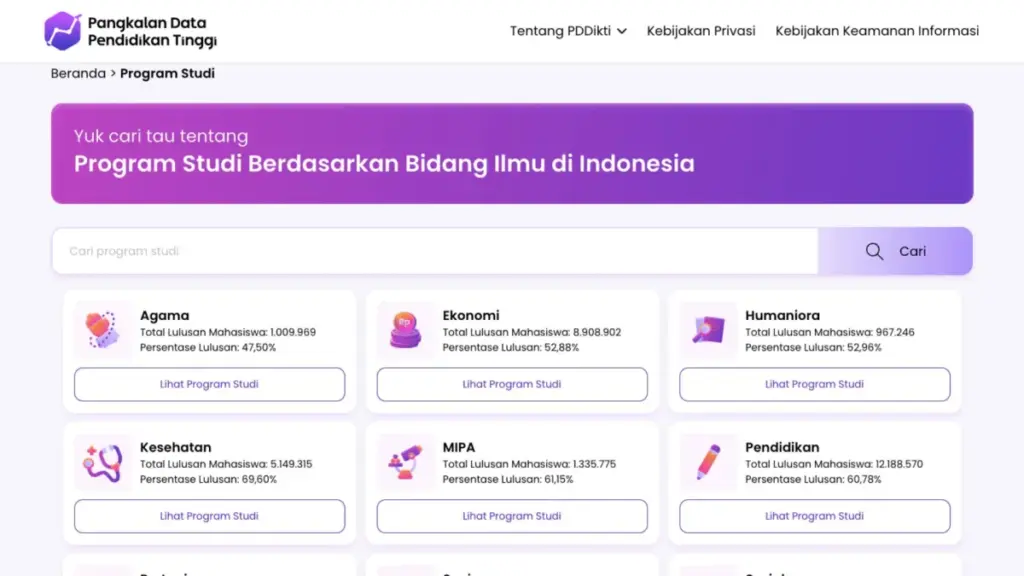Viewport: 1024px width, 576px height.
Task: Select the Pendidikan card title
Action: (782, 447)
